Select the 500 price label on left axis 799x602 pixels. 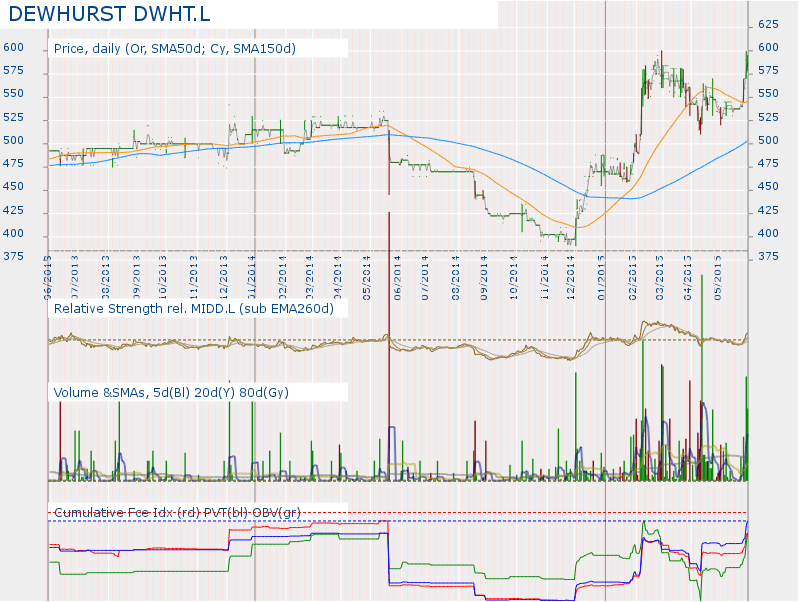point(14,141)
